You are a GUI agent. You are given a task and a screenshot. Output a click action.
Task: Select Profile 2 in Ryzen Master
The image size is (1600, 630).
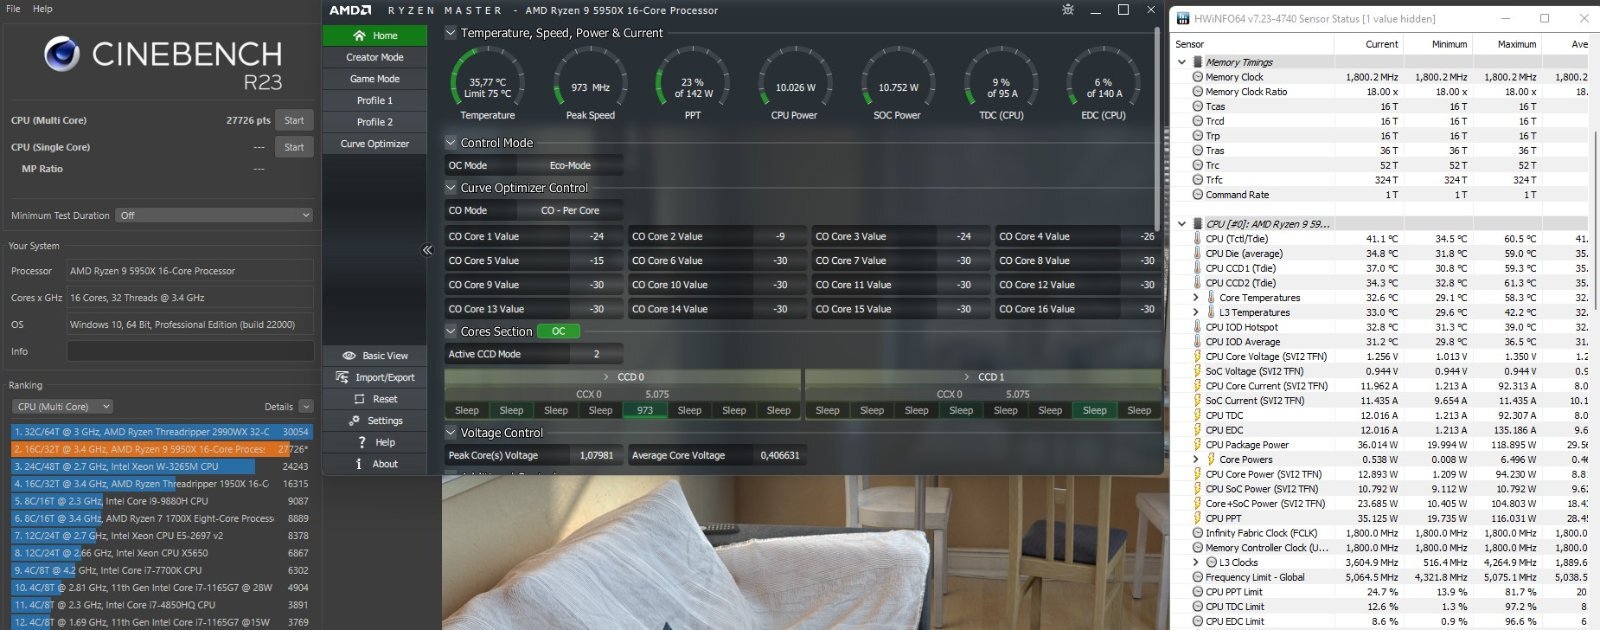(375, 122)
